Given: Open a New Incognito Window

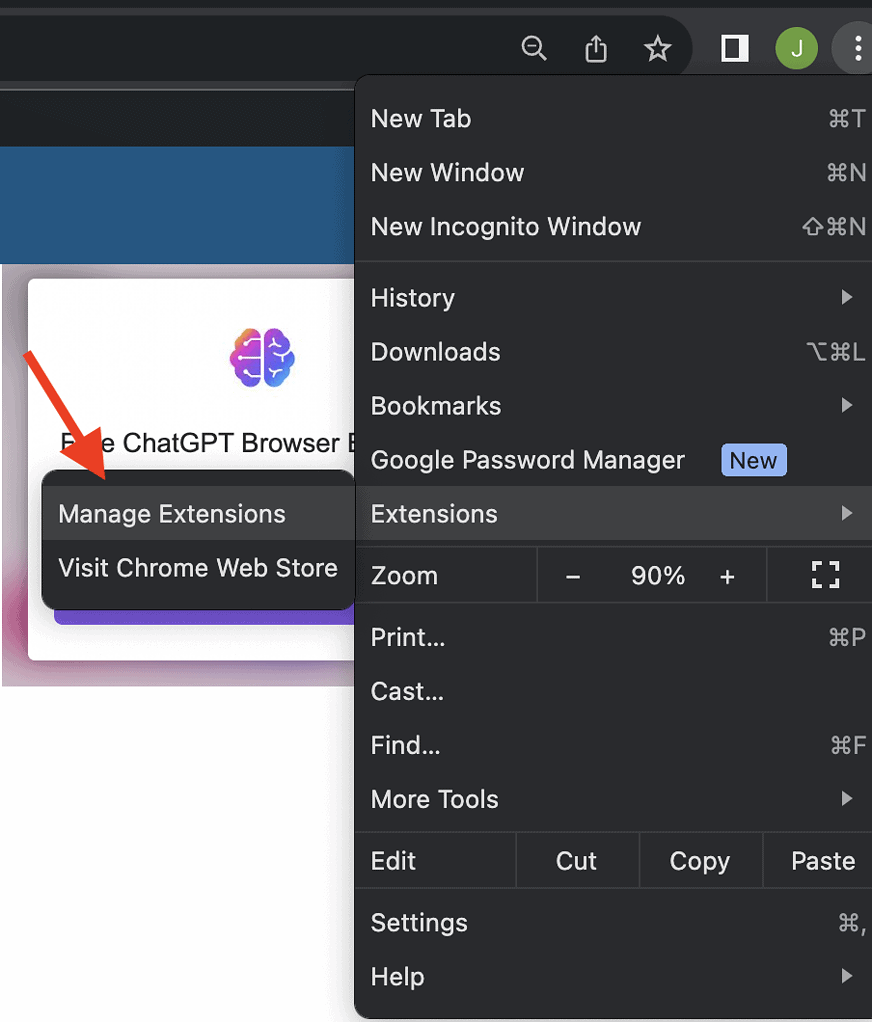Looking at the screenshot, I should pyautogui.click(x=506, y=227).
